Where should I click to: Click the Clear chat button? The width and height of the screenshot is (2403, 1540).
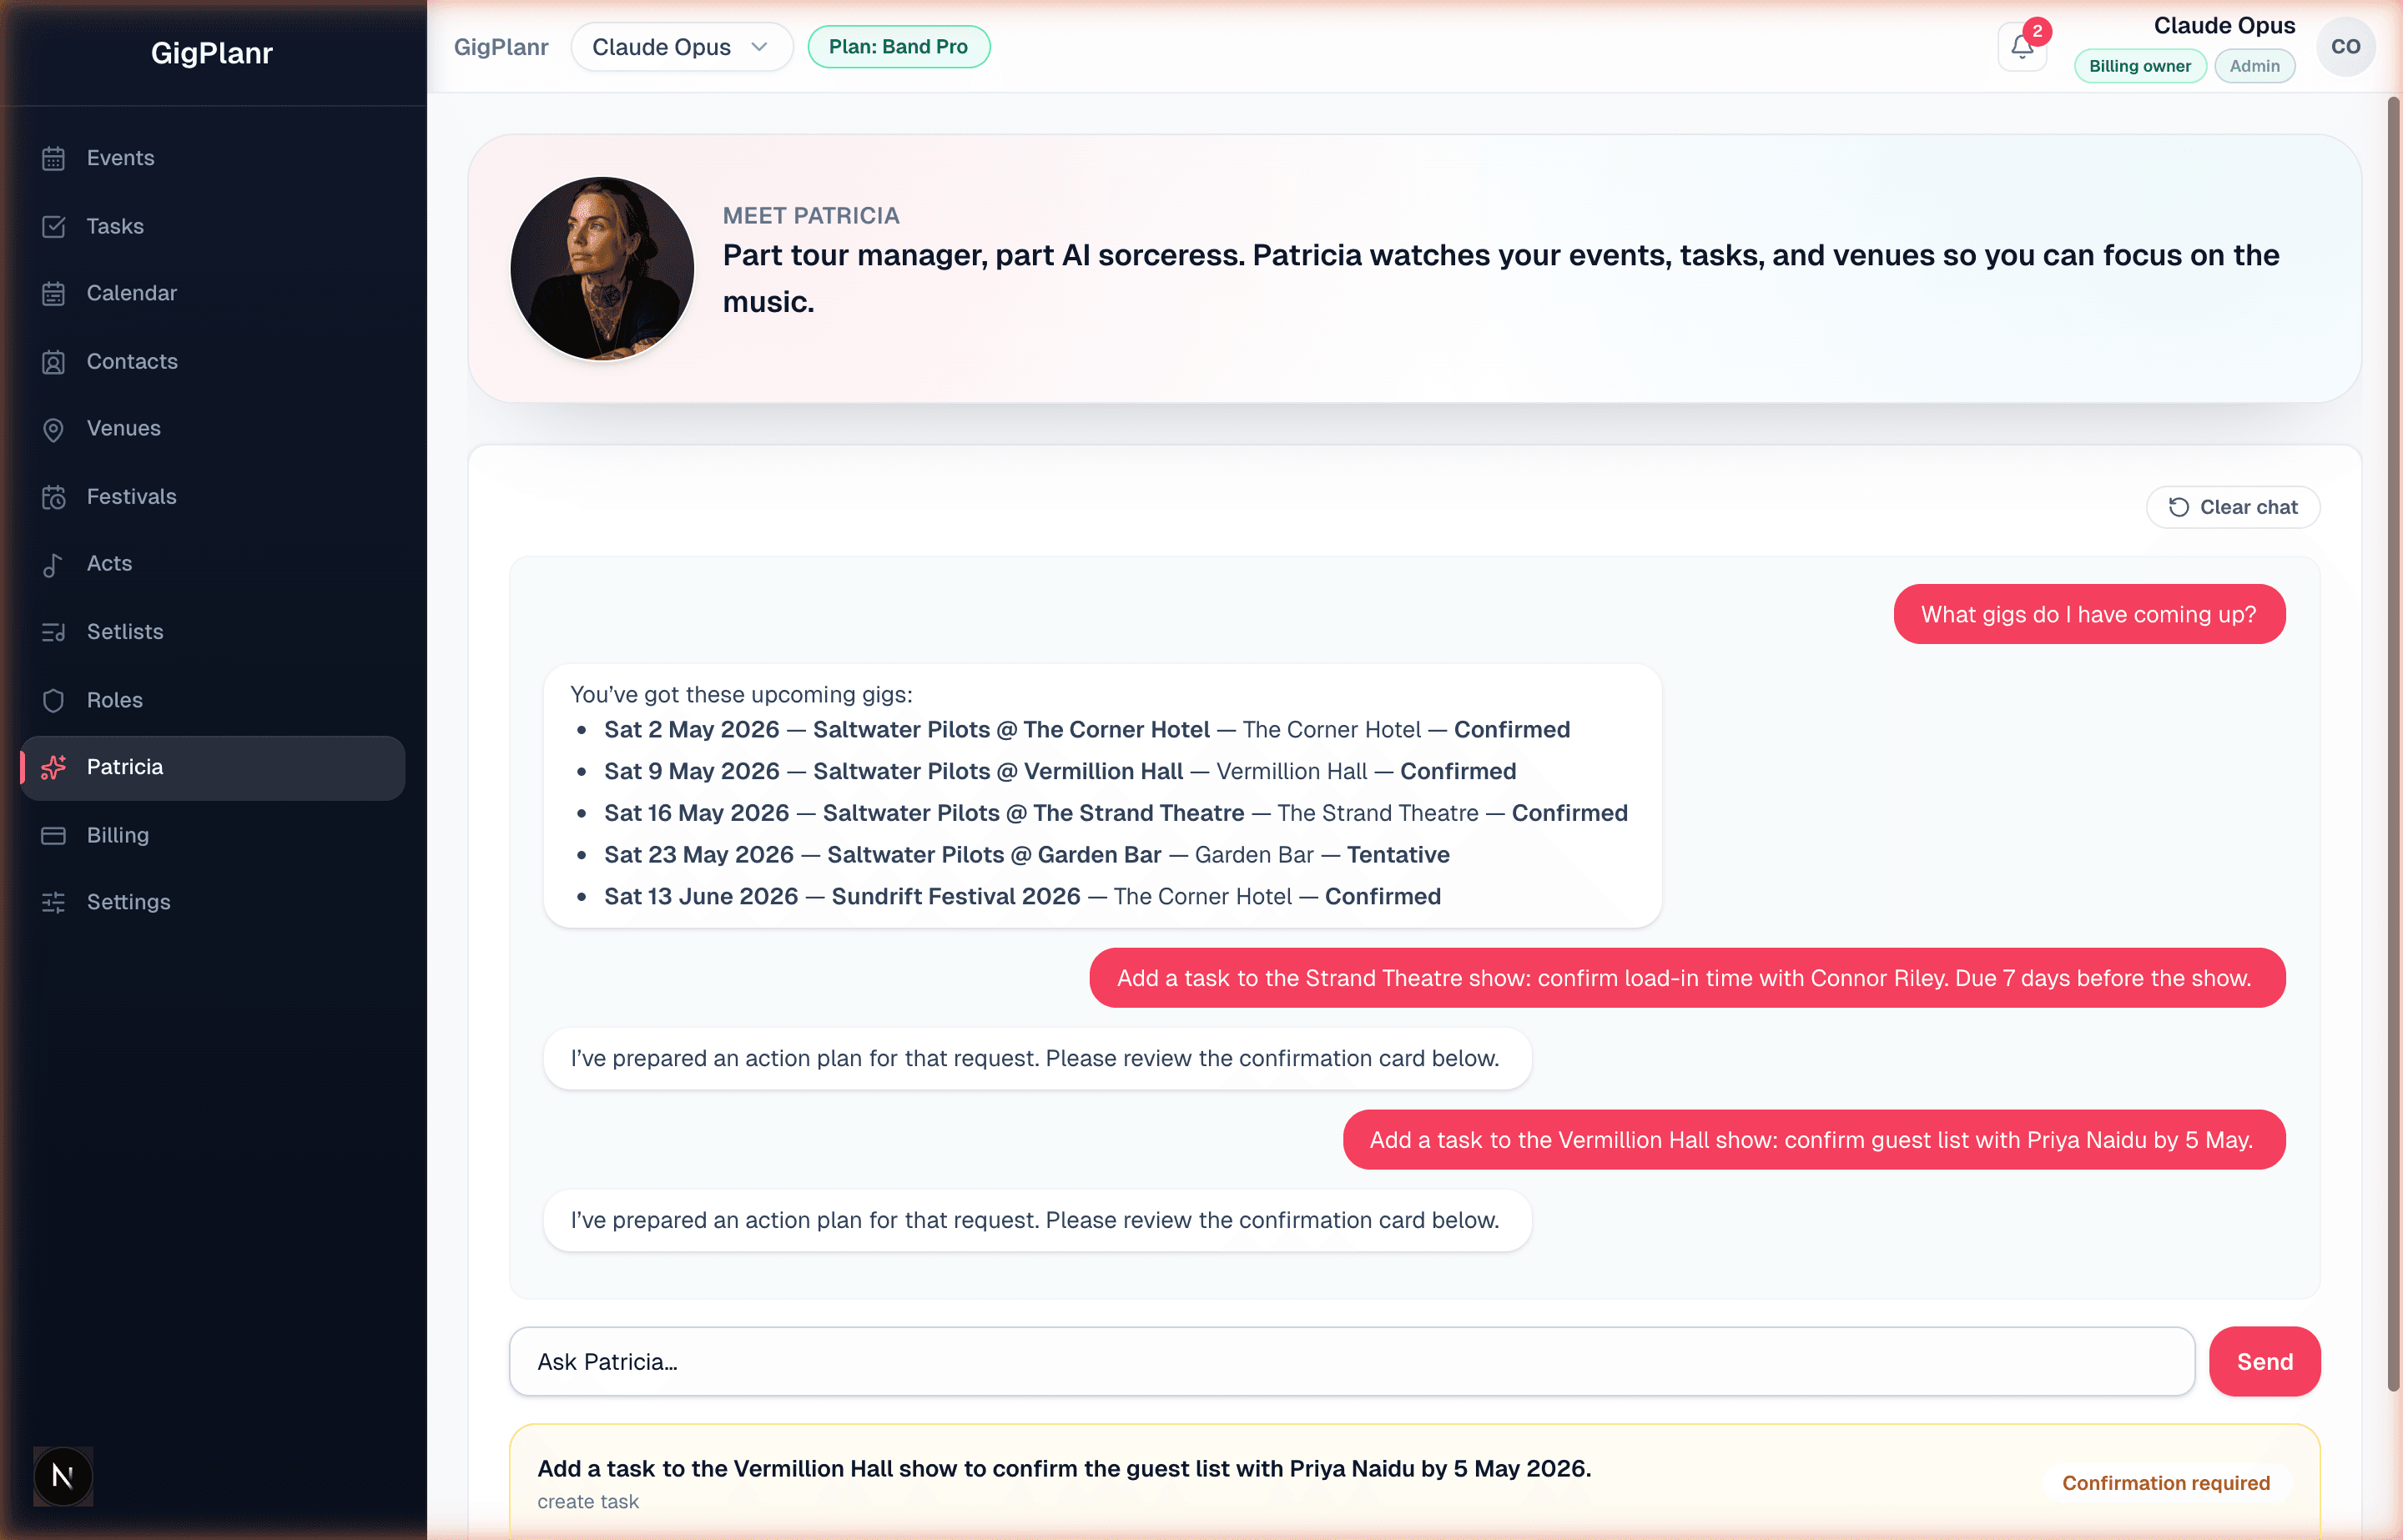(2232, 507)
